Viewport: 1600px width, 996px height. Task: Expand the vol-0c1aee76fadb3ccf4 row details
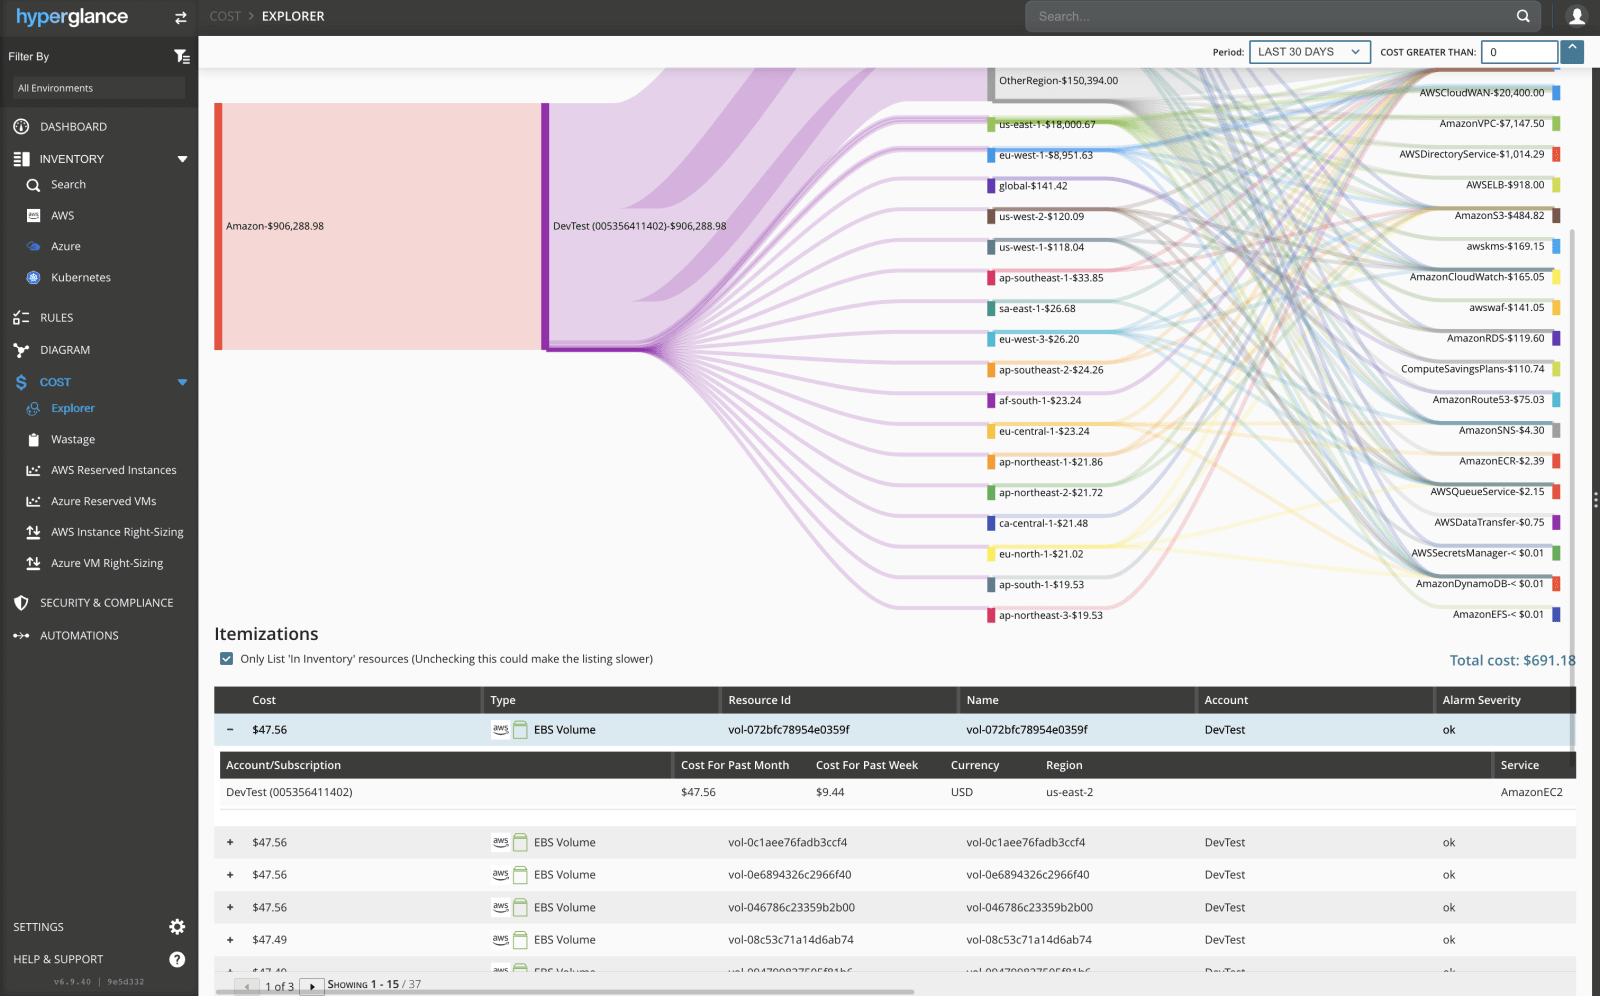pyautogui.click(x=230, y=842)
